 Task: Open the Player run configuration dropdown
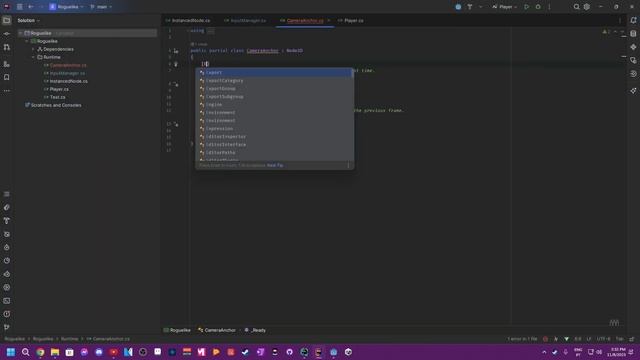(504, 7)
